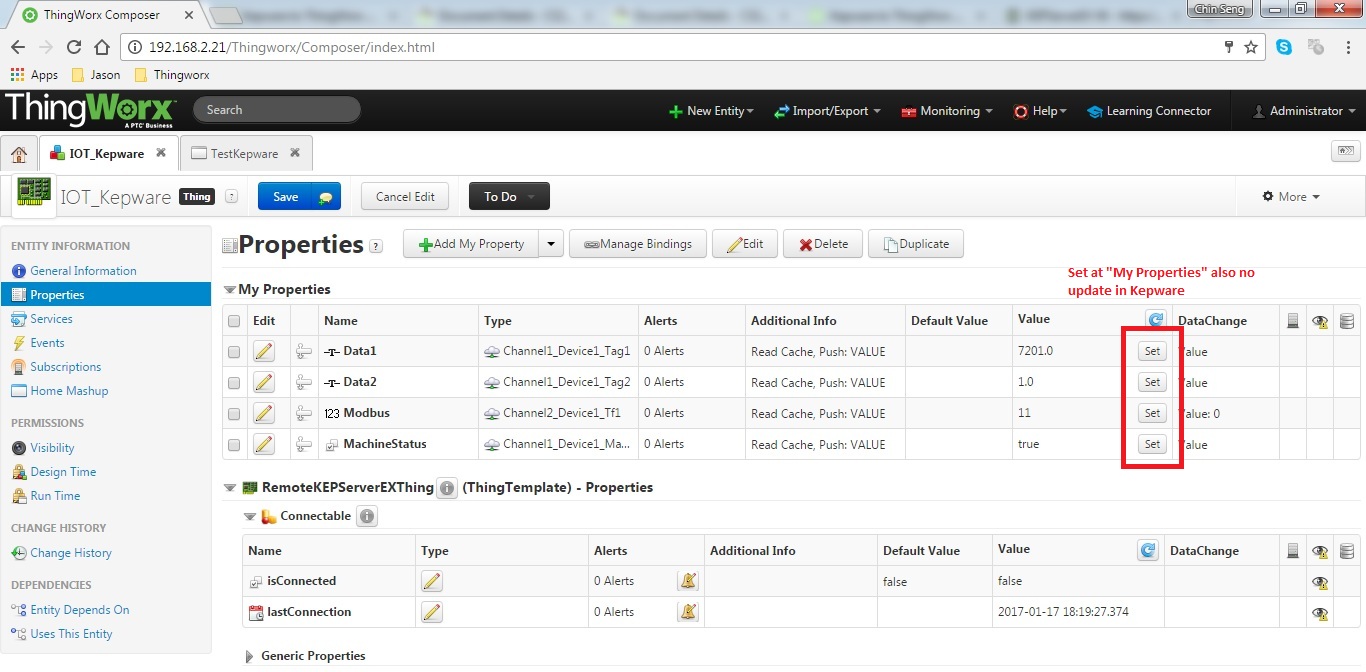
Task: Check the Data1 row checkbox
Action: click(x=234, y=352)
